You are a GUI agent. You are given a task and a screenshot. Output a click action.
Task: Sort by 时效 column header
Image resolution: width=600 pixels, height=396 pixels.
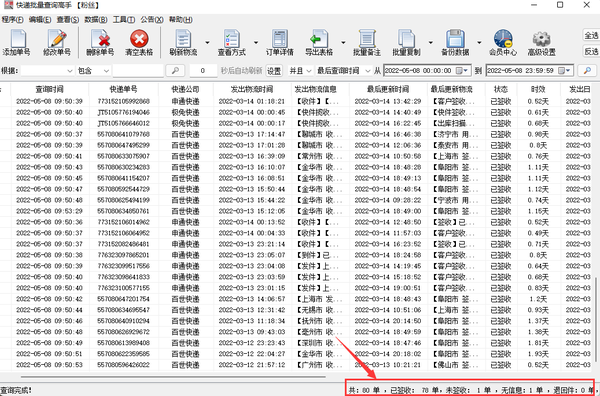coord(538,89)
